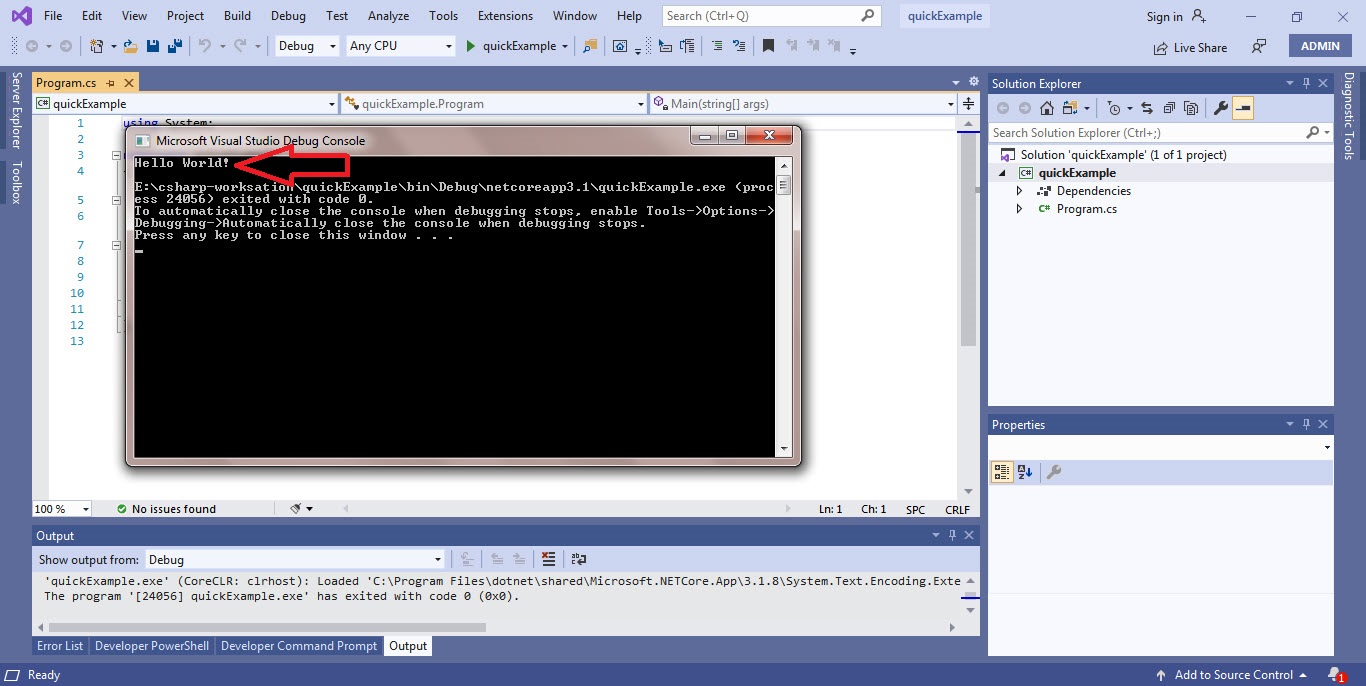The height and width of the screenshot is (686, 1366).
Task: Toggle Preview Selected Items button in Solution Explorer
Action: (x=1243, y=108)
